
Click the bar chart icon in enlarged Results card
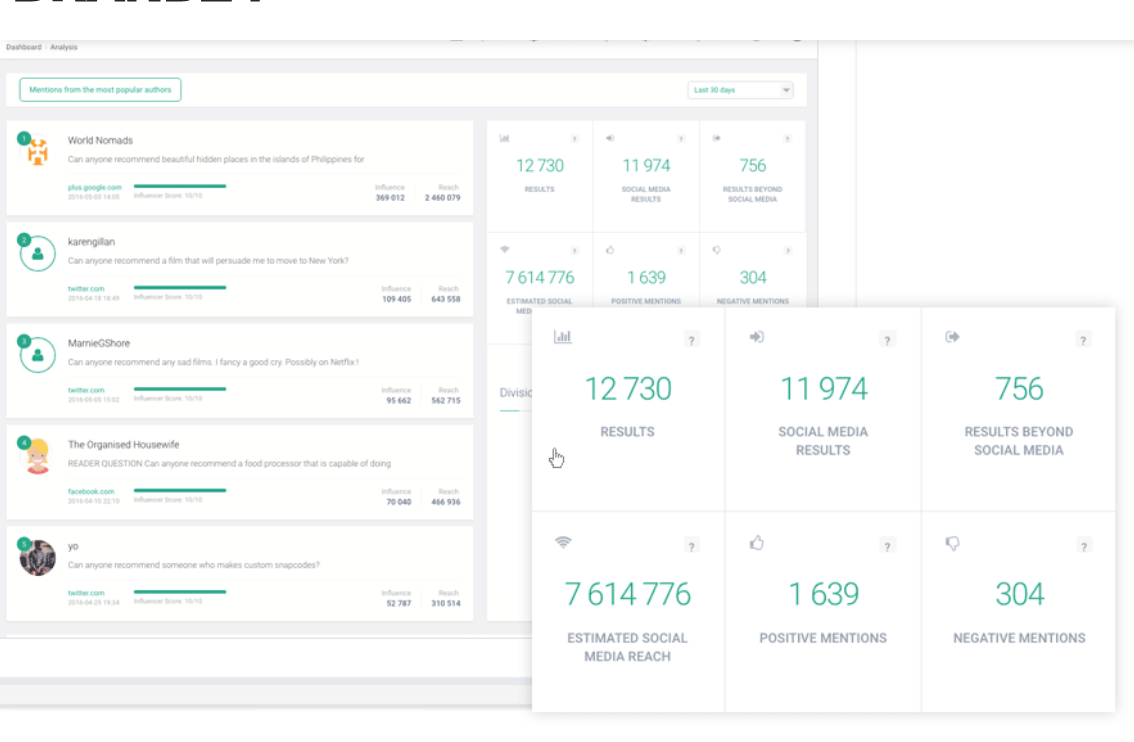point(562,338)
